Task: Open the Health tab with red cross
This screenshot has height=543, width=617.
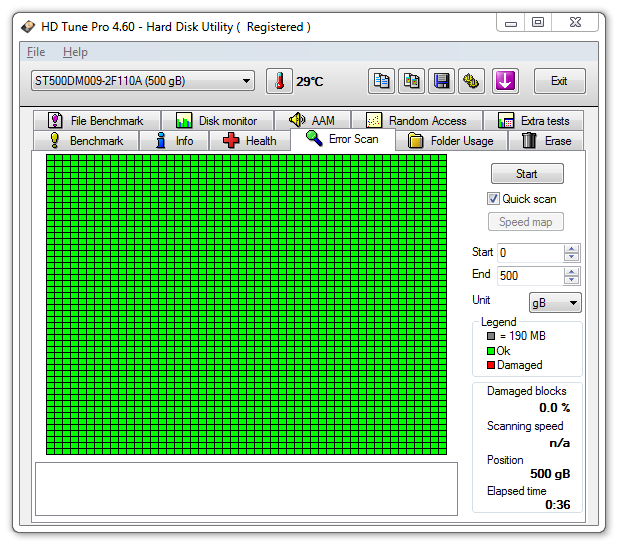Action: (249, 141)
